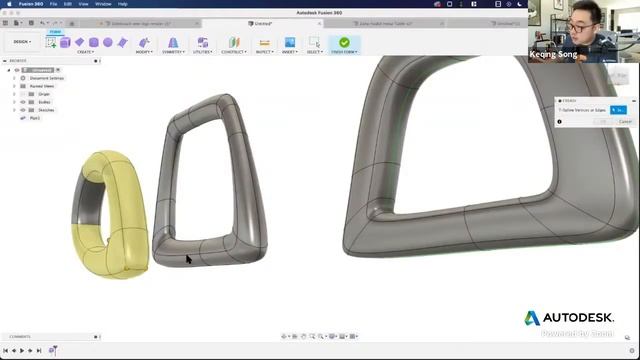Open the data panel grid icon
Image resolution: width=640 pixels, height=360 pixels.
click(5, 23)
